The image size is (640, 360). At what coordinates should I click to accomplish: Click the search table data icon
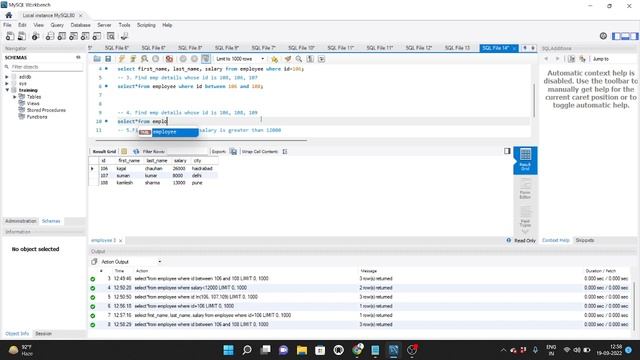coord(111,36)
